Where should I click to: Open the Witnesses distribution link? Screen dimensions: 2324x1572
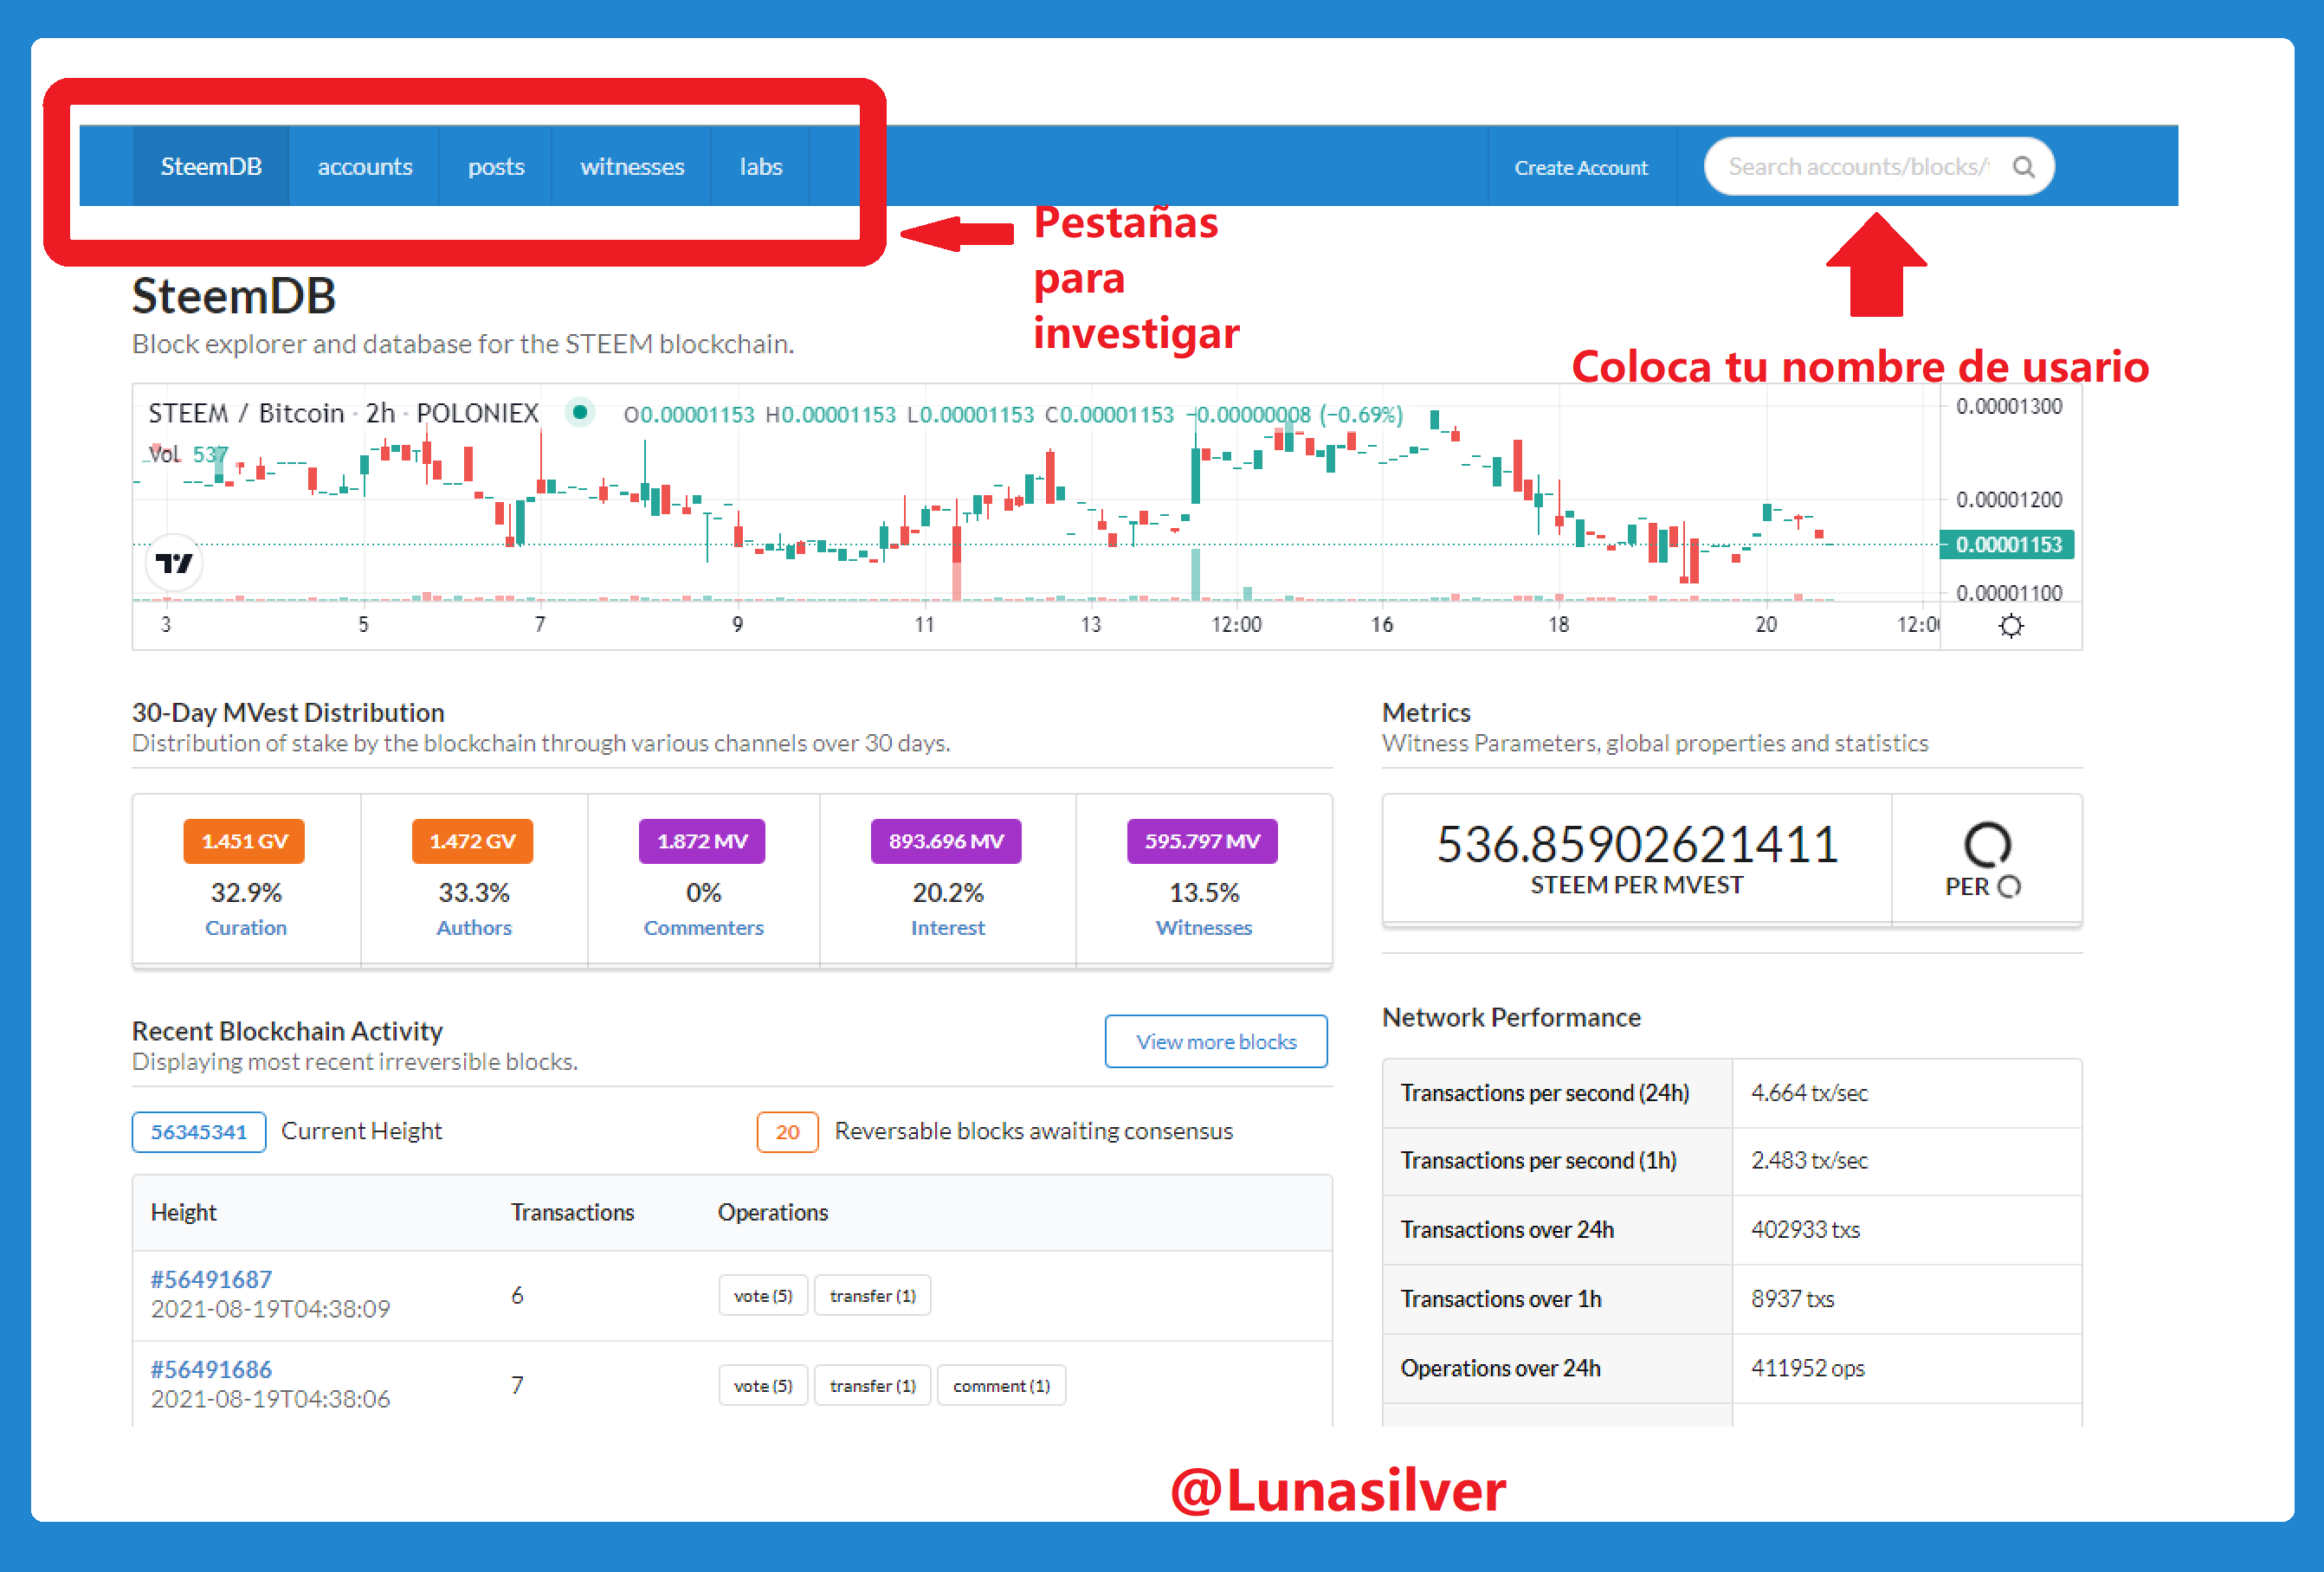[1204, 927]
